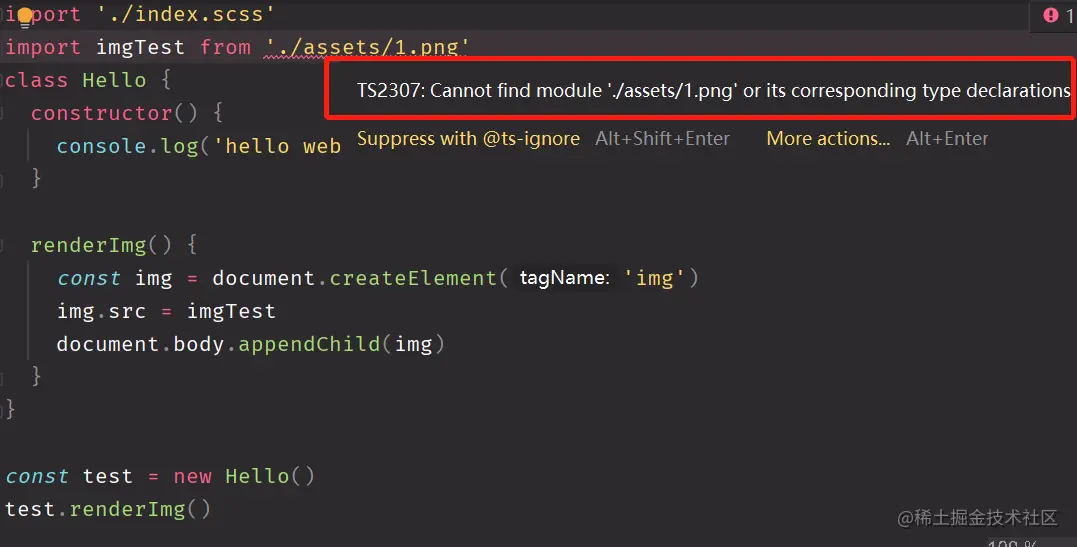Click the createElement method call
The width and height of the screenshot is (1077, 547).
tap(413, 278)
